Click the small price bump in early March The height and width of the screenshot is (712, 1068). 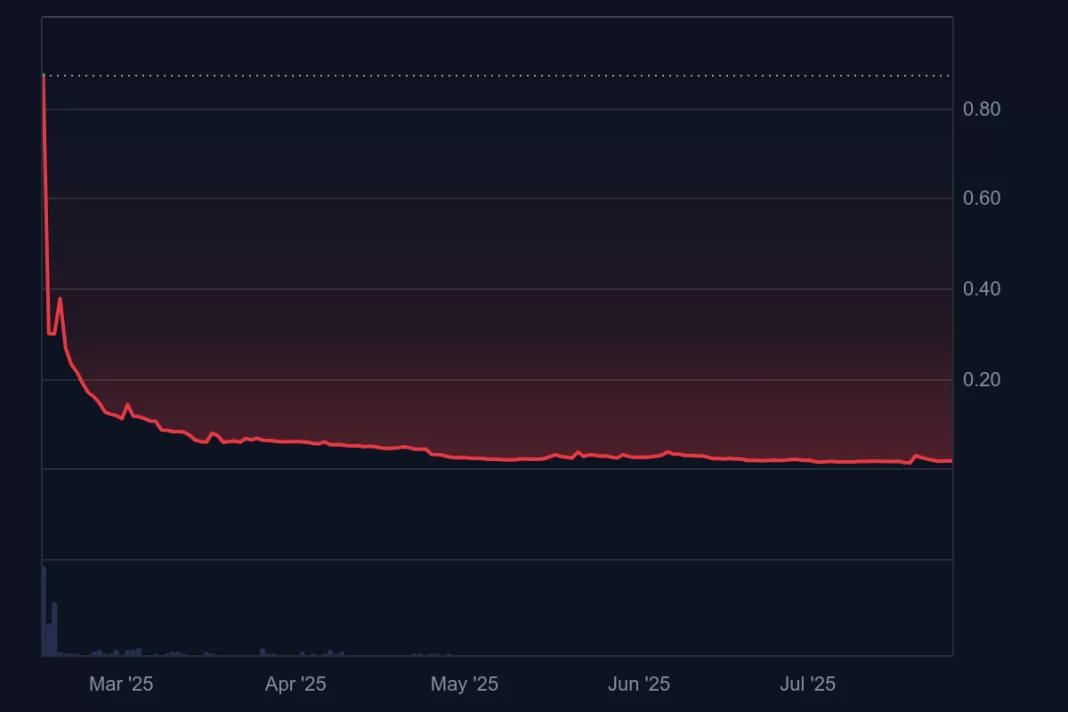127,405
